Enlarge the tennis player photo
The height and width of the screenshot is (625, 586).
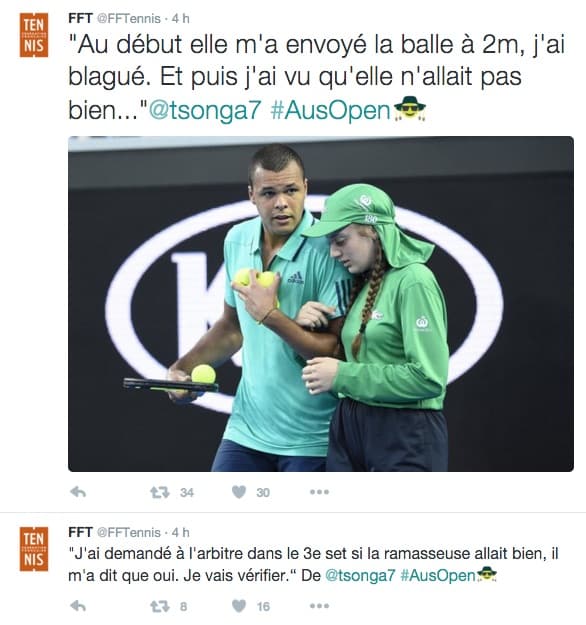click(321, 304)
